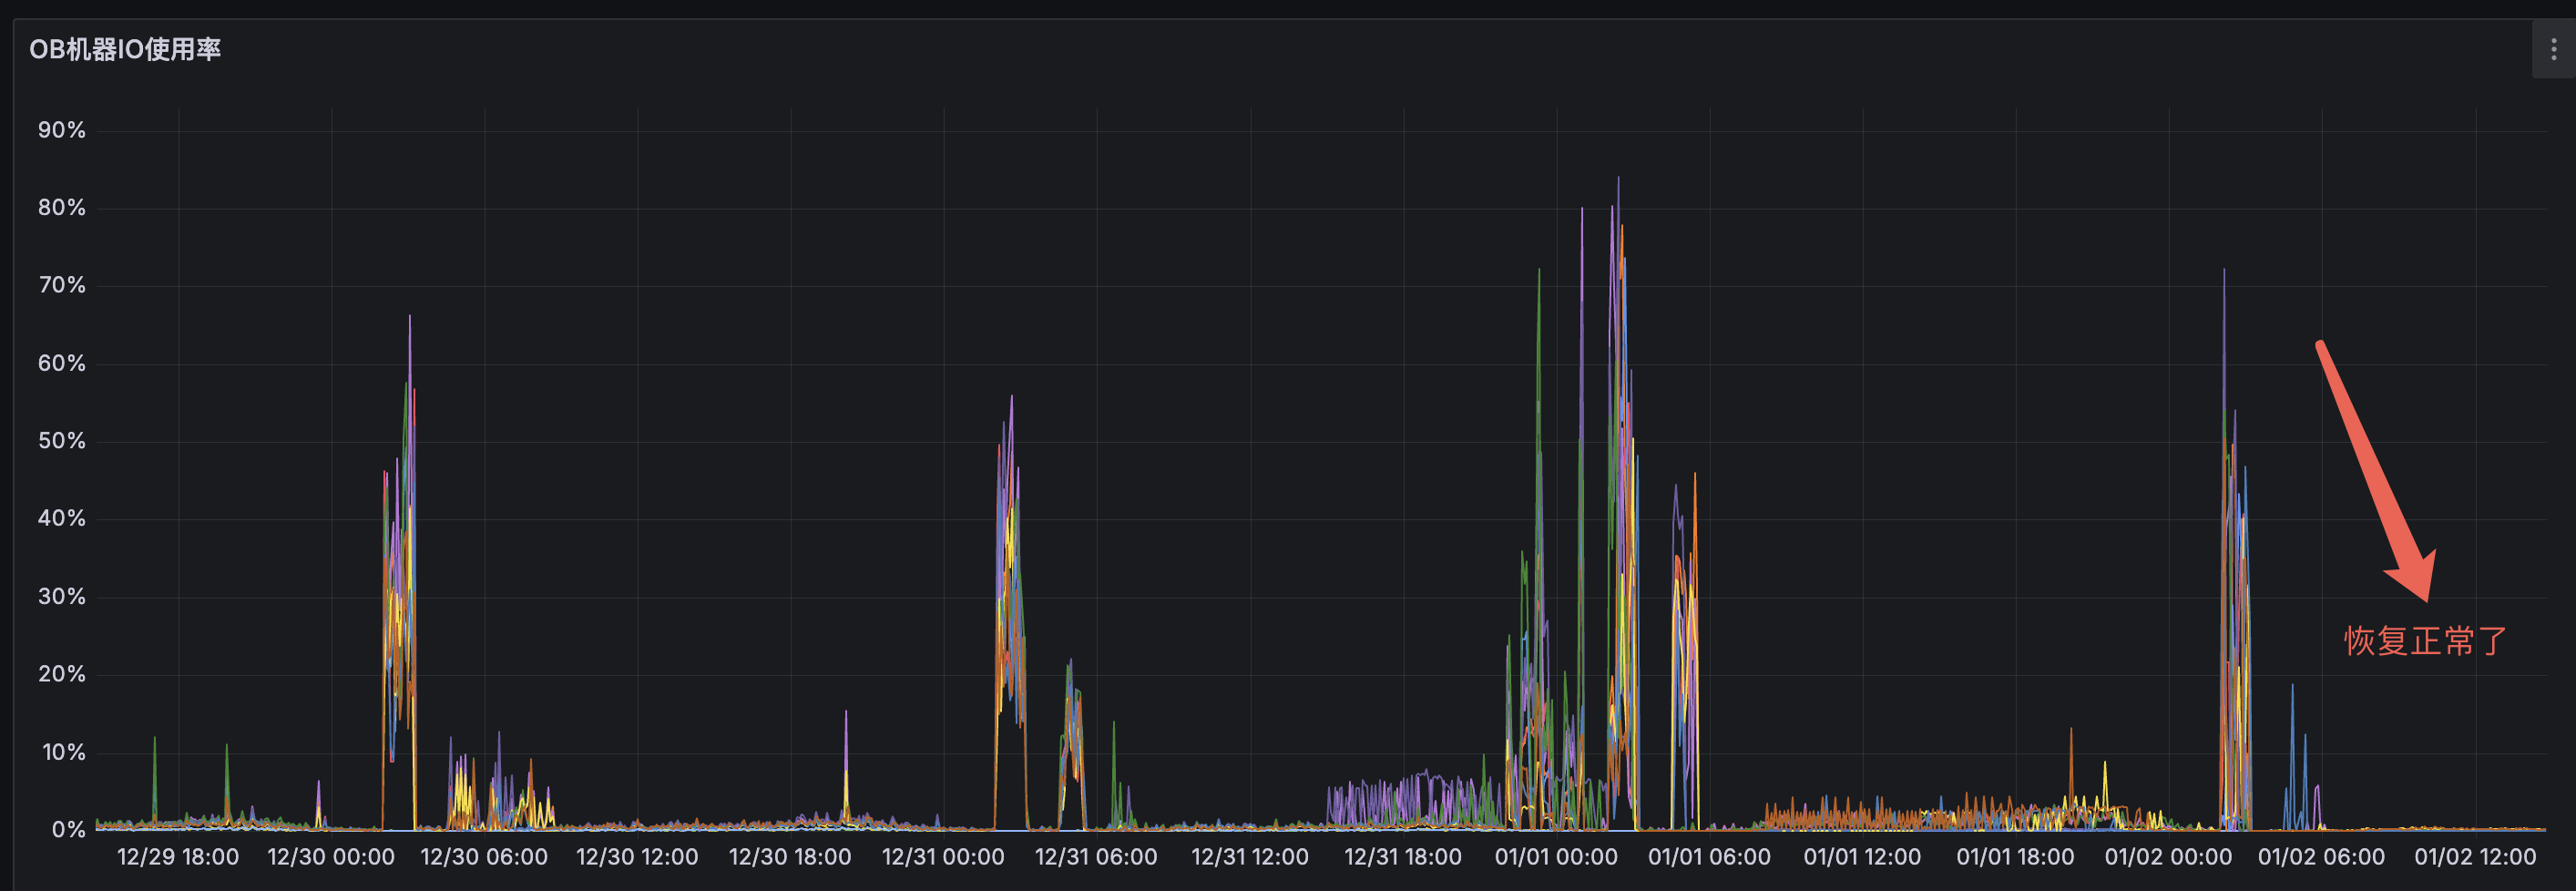Image resolution: width=2576 pixels, height=891 pixels.
Task: Click the 70% spike peak after 01/02 00:00
Action: (2224, 271)
